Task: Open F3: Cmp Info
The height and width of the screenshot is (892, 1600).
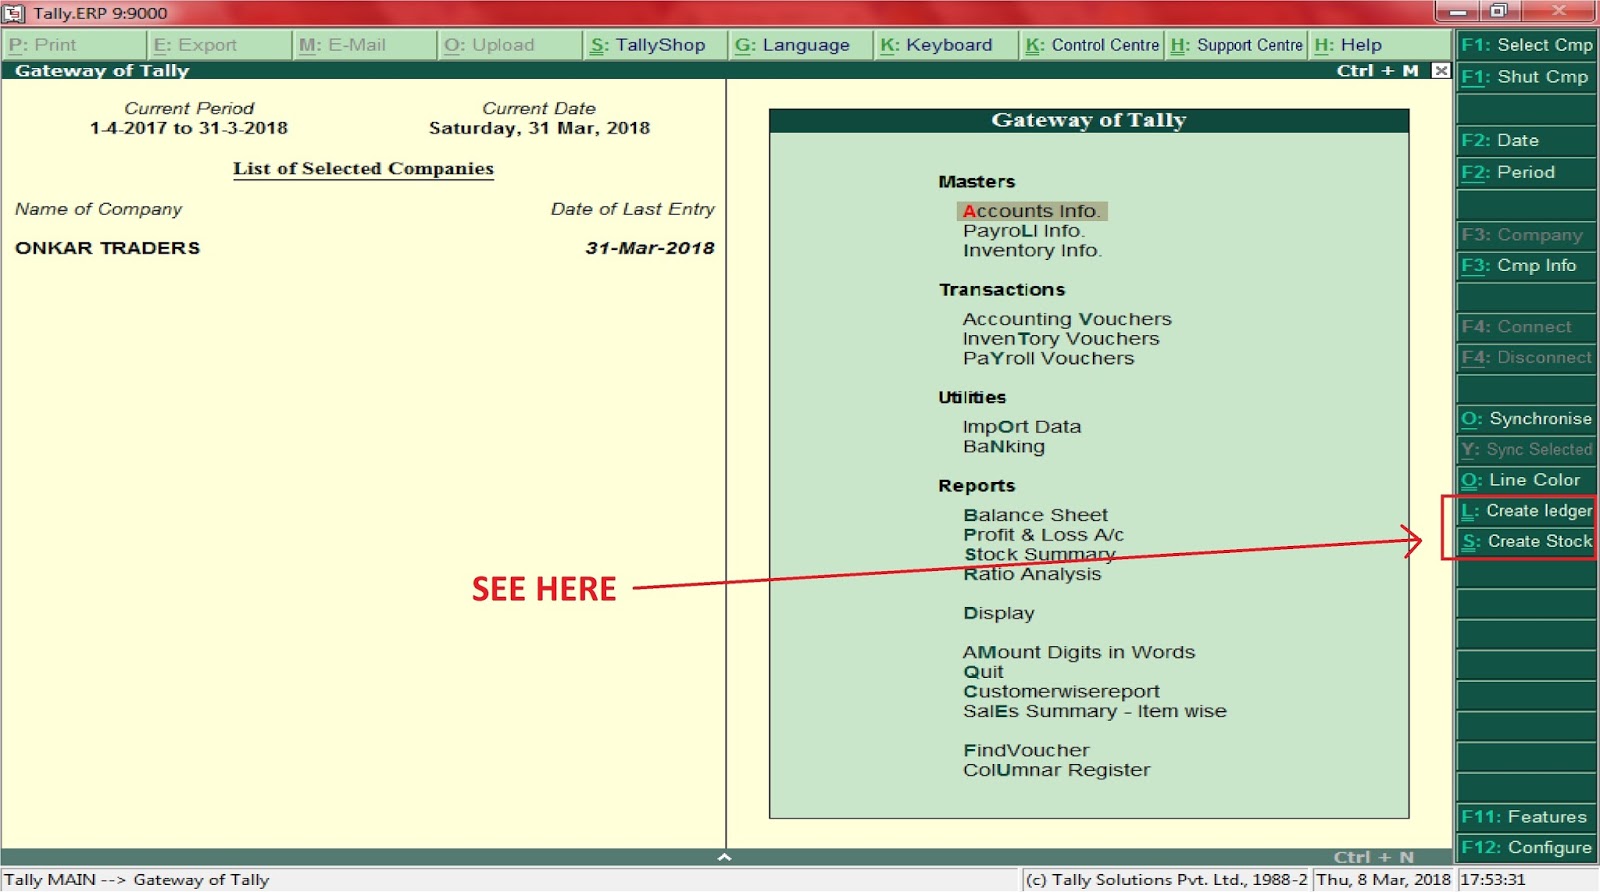Action: (x=1526, y=266)
